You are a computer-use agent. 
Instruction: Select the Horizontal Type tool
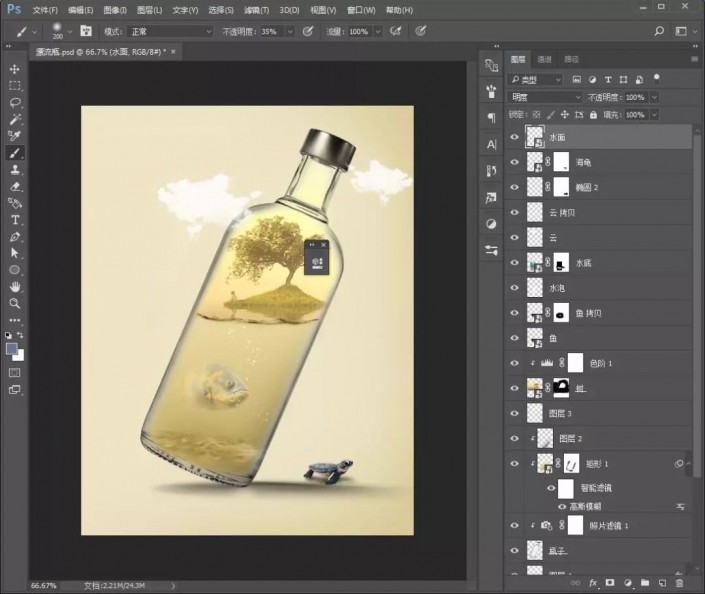(14, 220)
